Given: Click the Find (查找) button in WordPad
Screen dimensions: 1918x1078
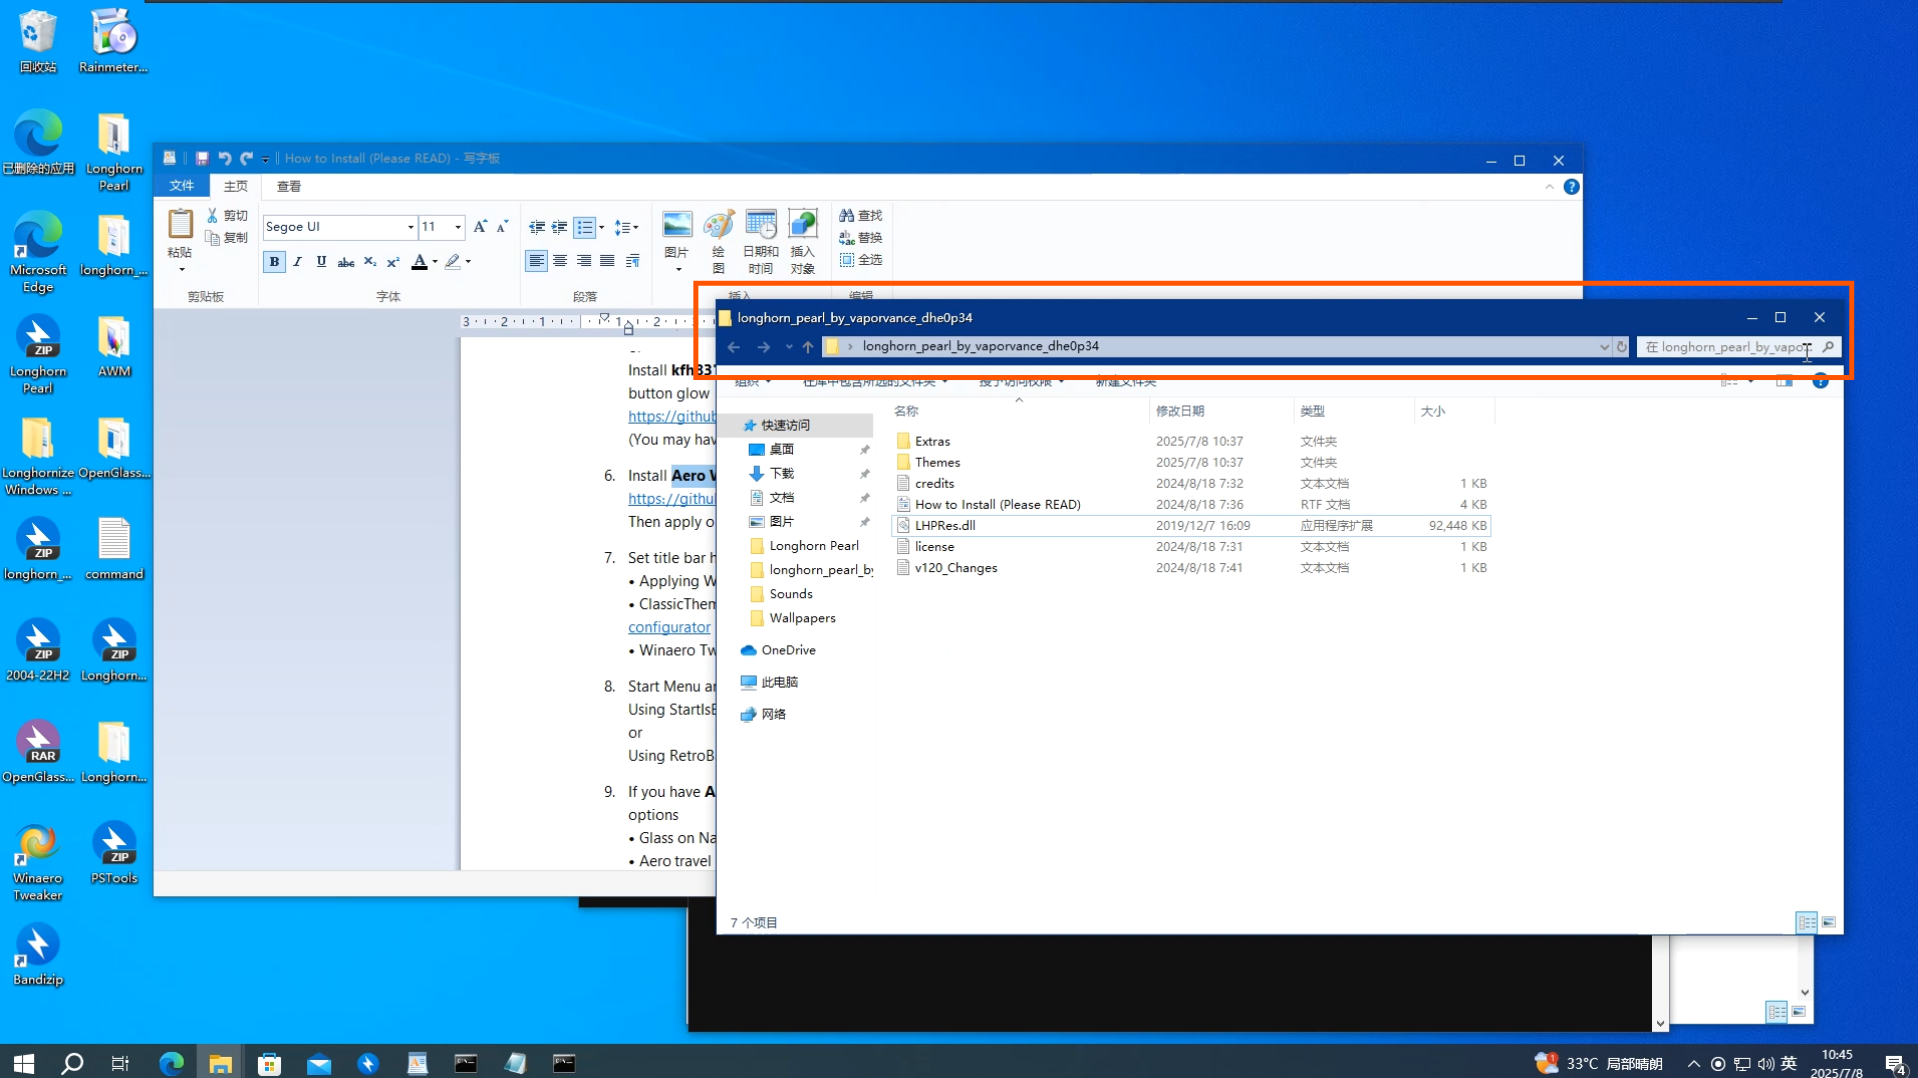Looking at the screenshot, I should [x=861, y=215].
